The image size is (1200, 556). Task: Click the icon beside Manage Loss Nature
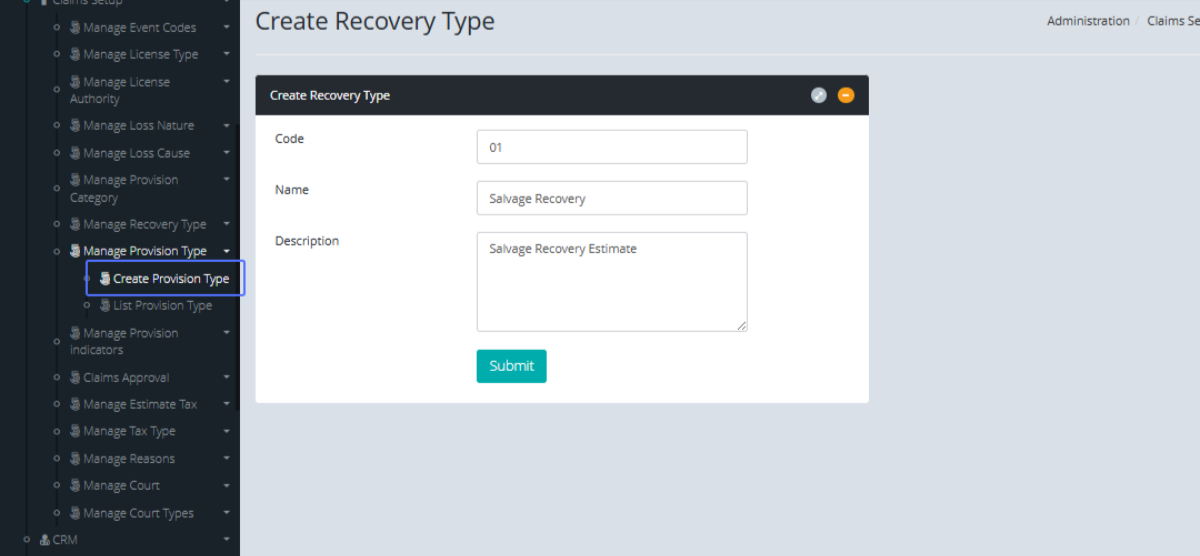pos(75,126)
